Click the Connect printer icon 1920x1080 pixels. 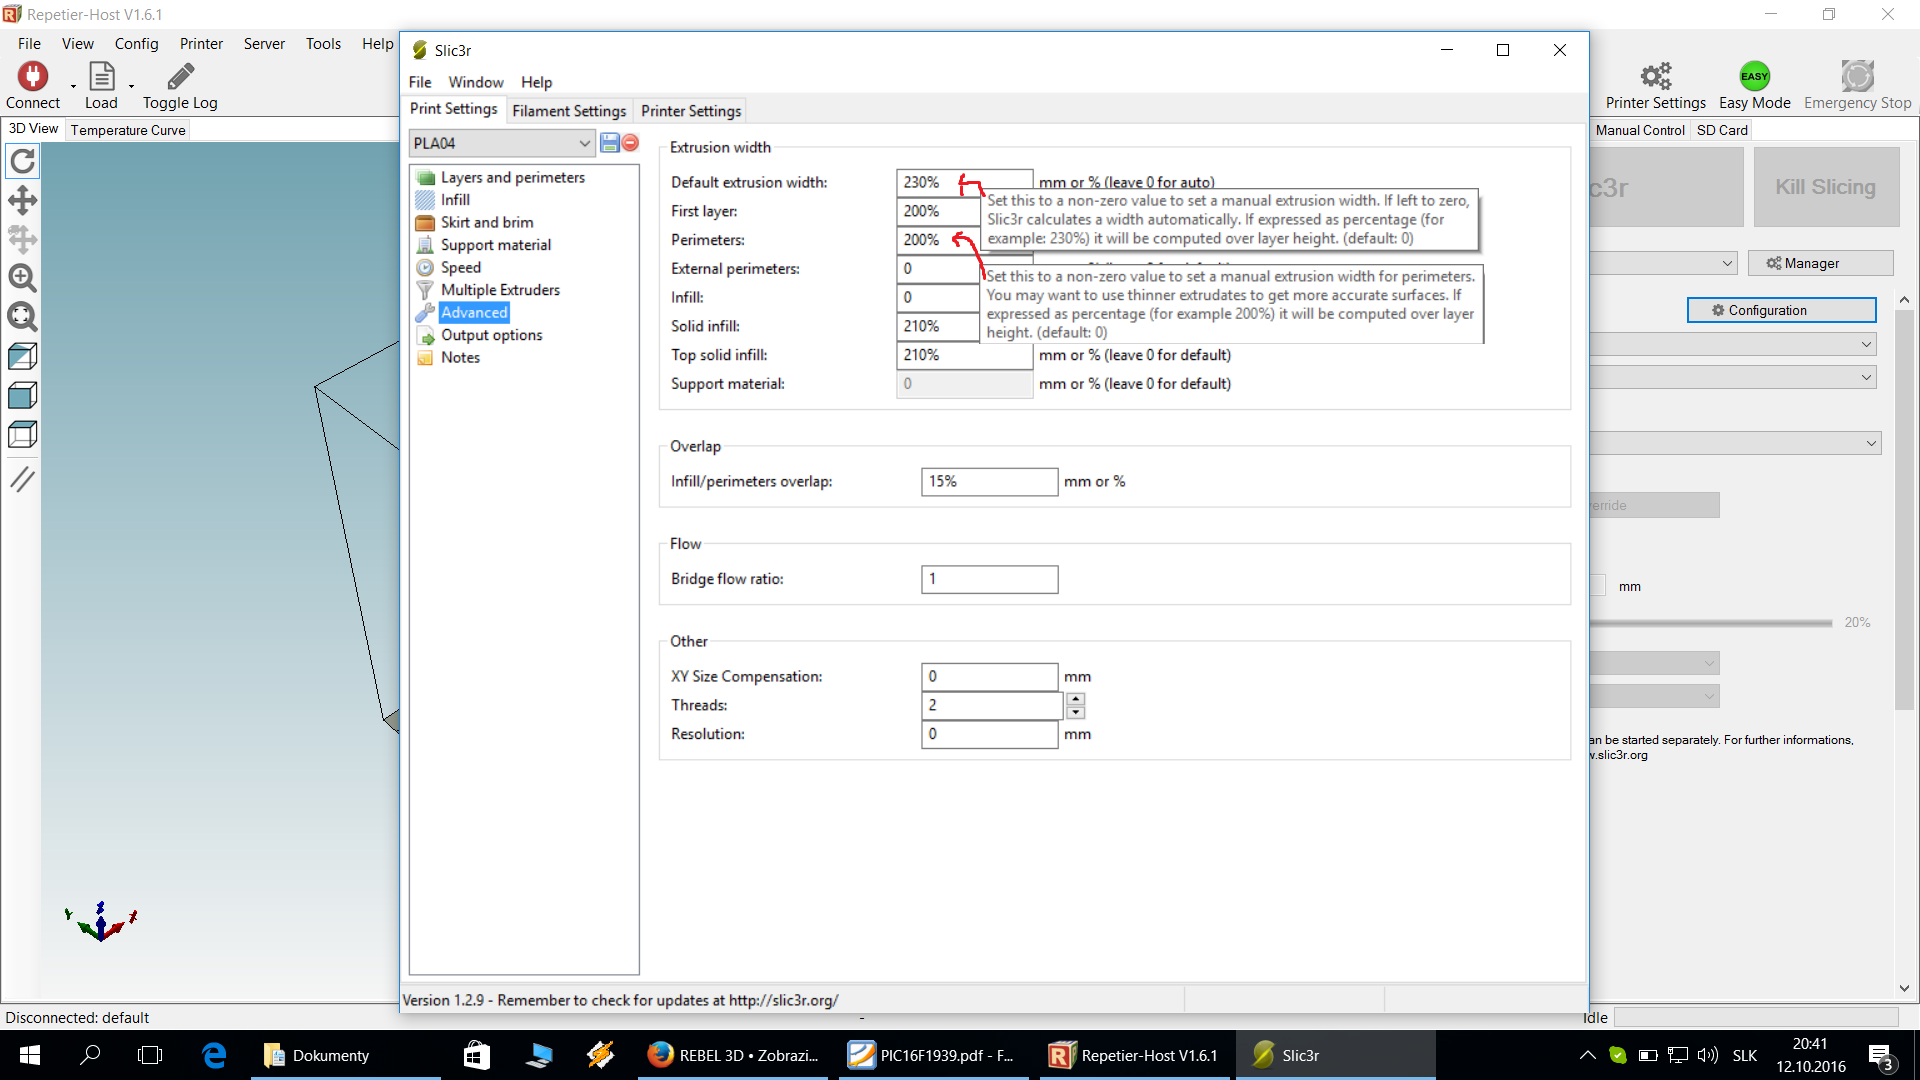pyautogui.click(x=33, y=77)
